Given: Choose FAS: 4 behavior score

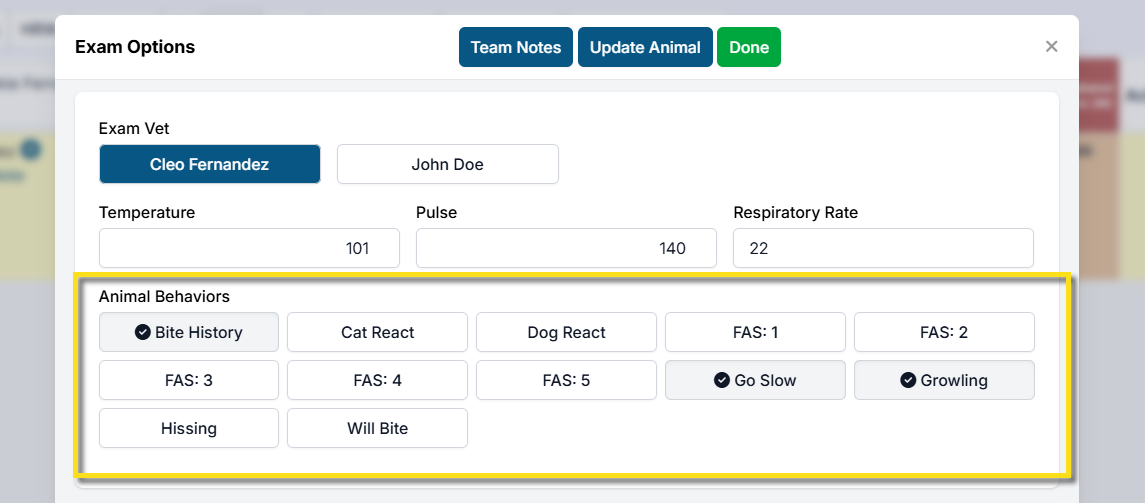Looking at the screenshot, I should tap(377, 380).
